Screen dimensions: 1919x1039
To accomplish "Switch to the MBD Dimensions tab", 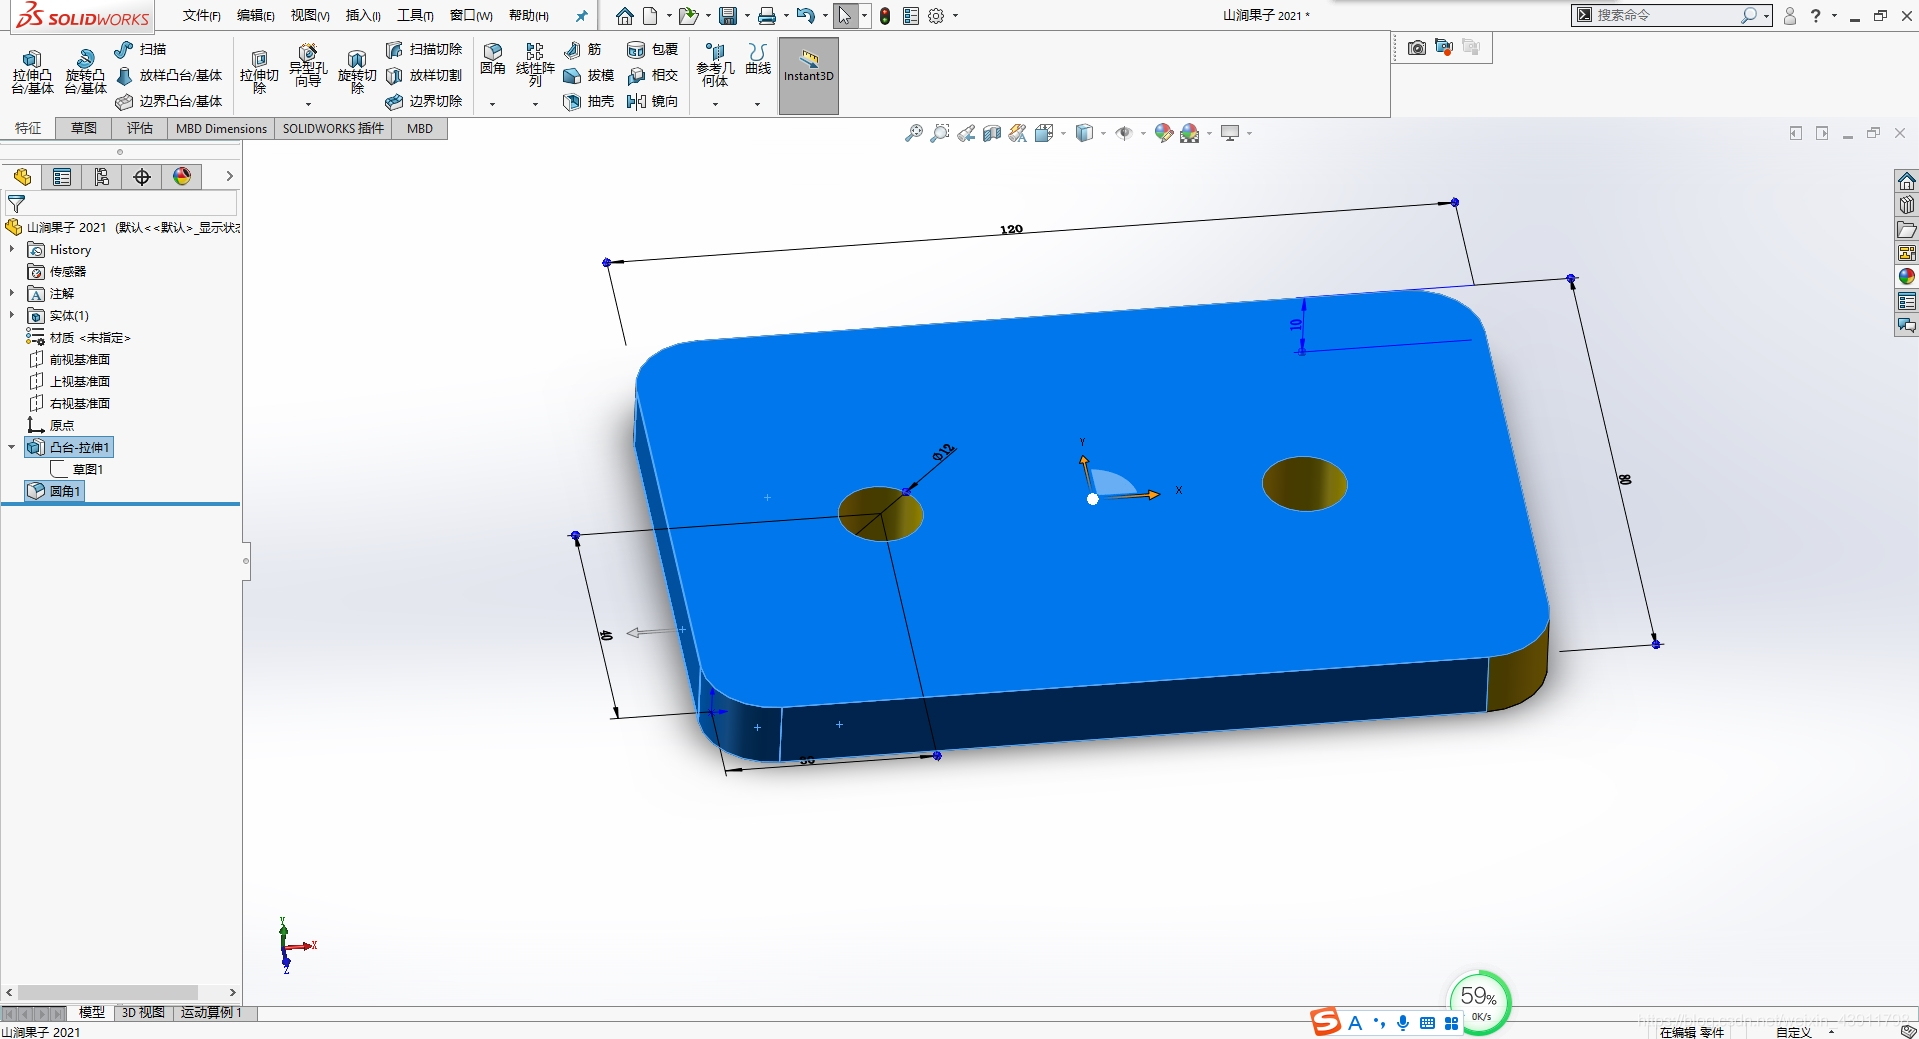I will coord(221,128).
